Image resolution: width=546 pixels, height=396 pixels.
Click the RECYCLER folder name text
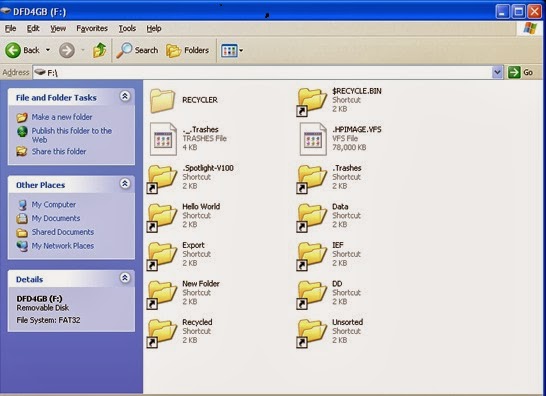(200, 100)
